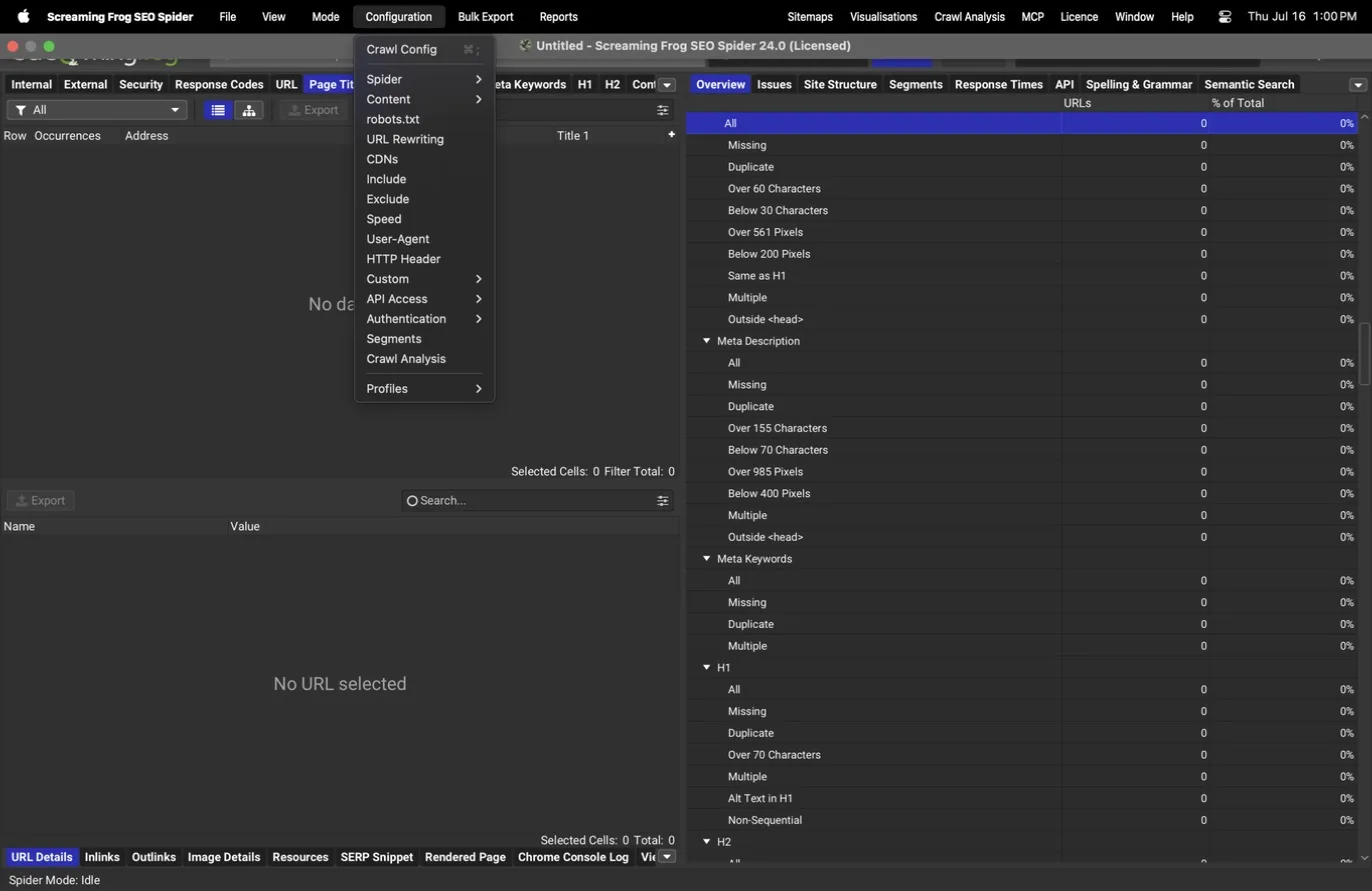Expand the Custom submenu
The height and width of the screenshot is (891, 1372).
[x=424, y=279]
